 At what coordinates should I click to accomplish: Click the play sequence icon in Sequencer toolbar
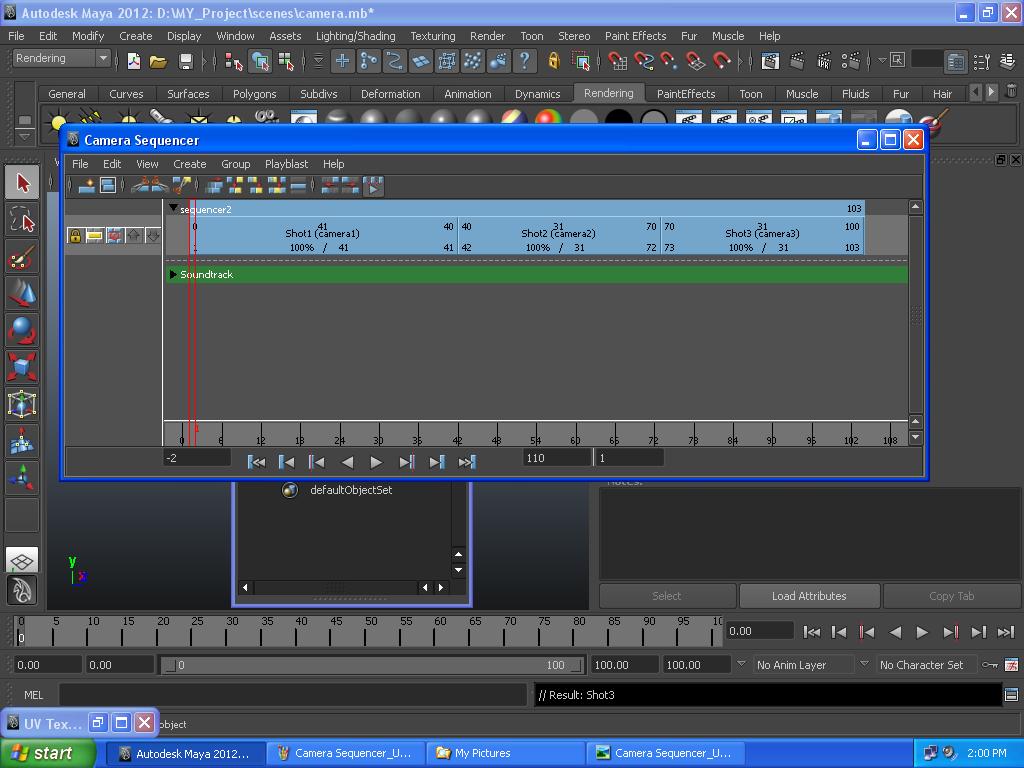(373, 186)
